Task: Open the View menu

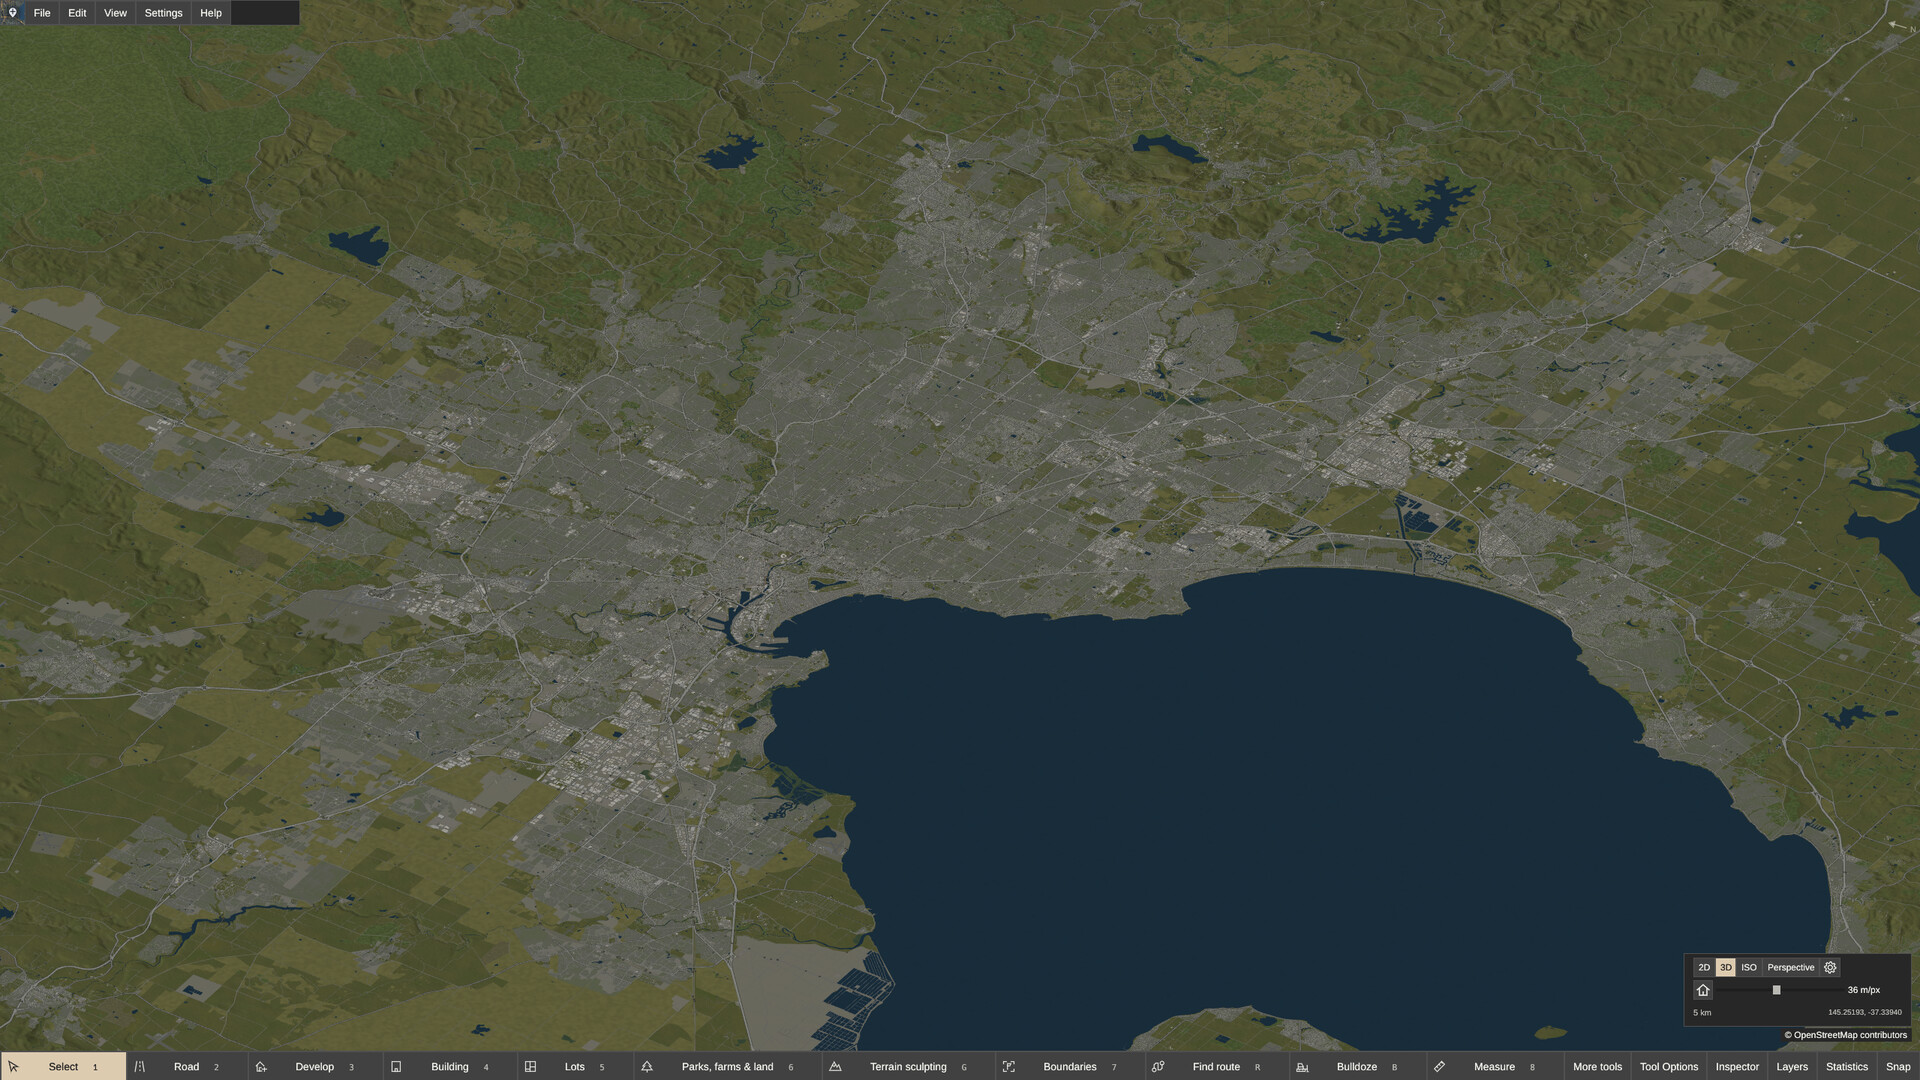Action: (x=115, y=13)
